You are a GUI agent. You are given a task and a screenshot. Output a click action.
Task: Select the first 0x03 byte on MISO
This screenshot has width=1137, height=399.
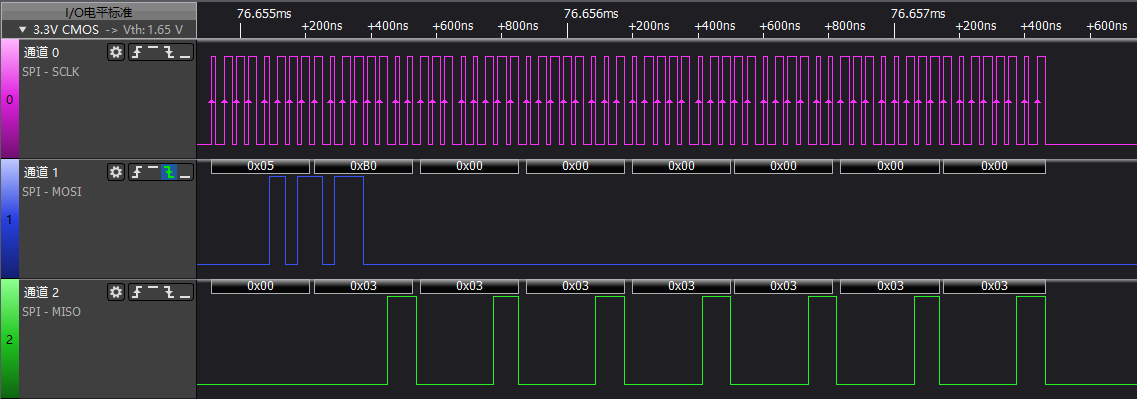[x=363, y=286]
